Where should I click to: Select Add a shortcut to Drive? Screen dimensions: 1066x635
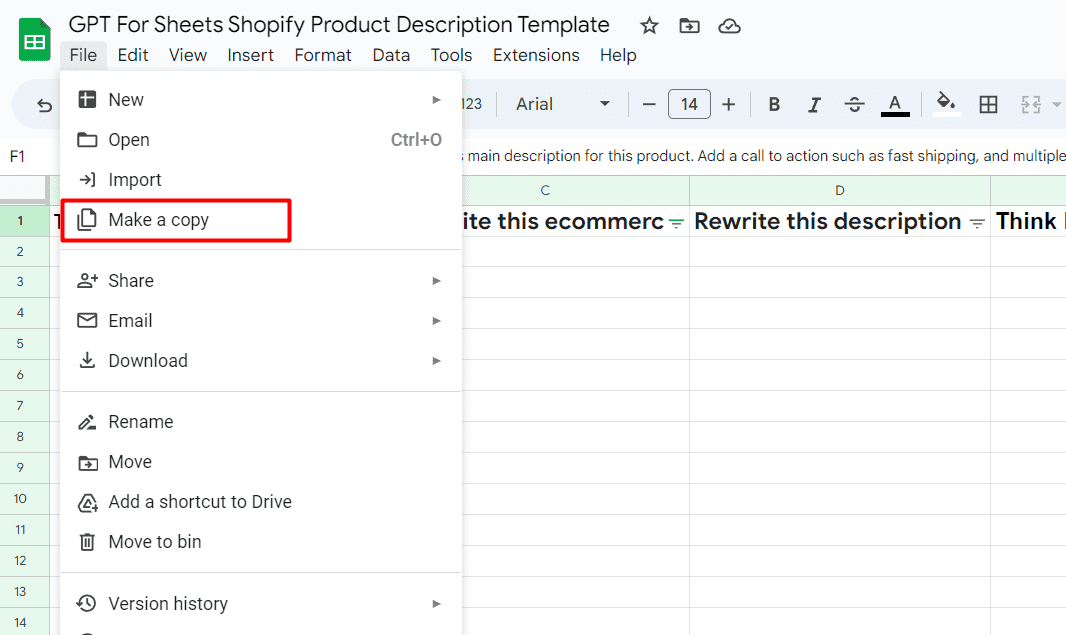pos(261,502)
